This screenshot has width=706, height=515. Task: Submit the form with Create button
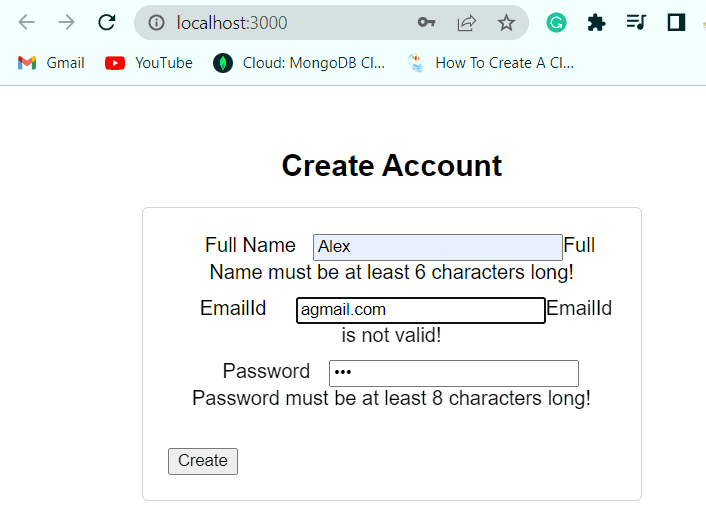point(203,461)
